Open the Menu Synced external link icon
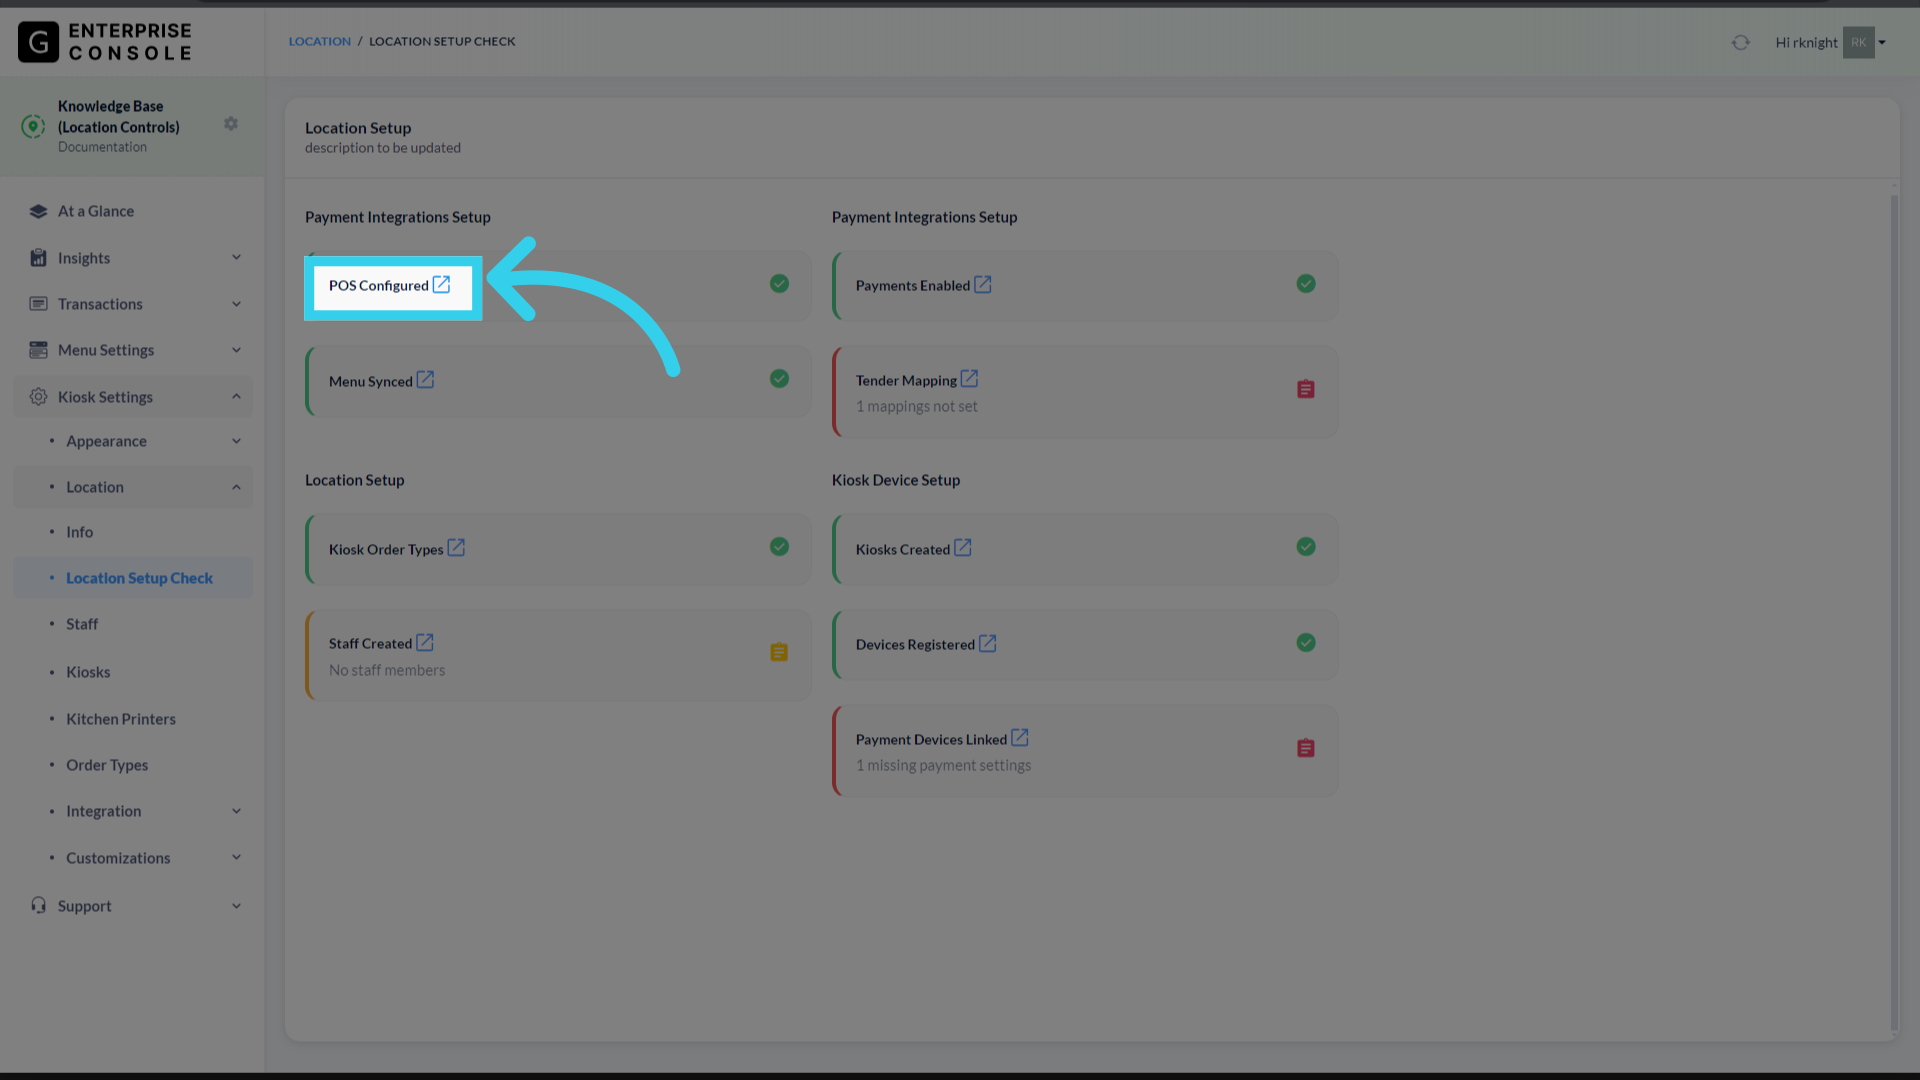Image resolution: width=1920 pixels, height=1080 pixels. tap(425, 380)
